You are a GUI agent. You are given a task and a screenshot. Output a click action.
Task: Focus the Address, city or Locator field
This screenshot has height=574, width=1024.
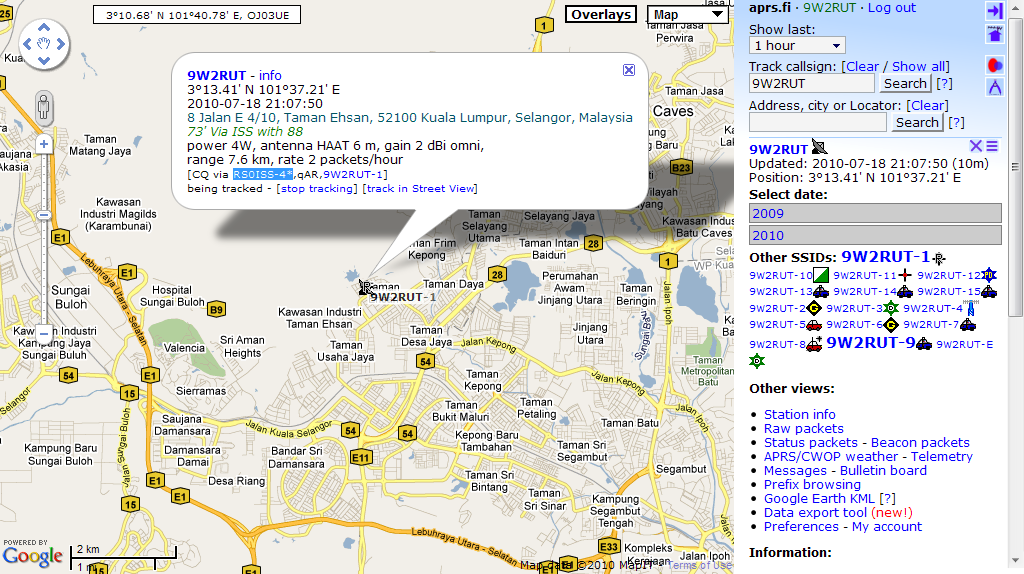(818, 123)
